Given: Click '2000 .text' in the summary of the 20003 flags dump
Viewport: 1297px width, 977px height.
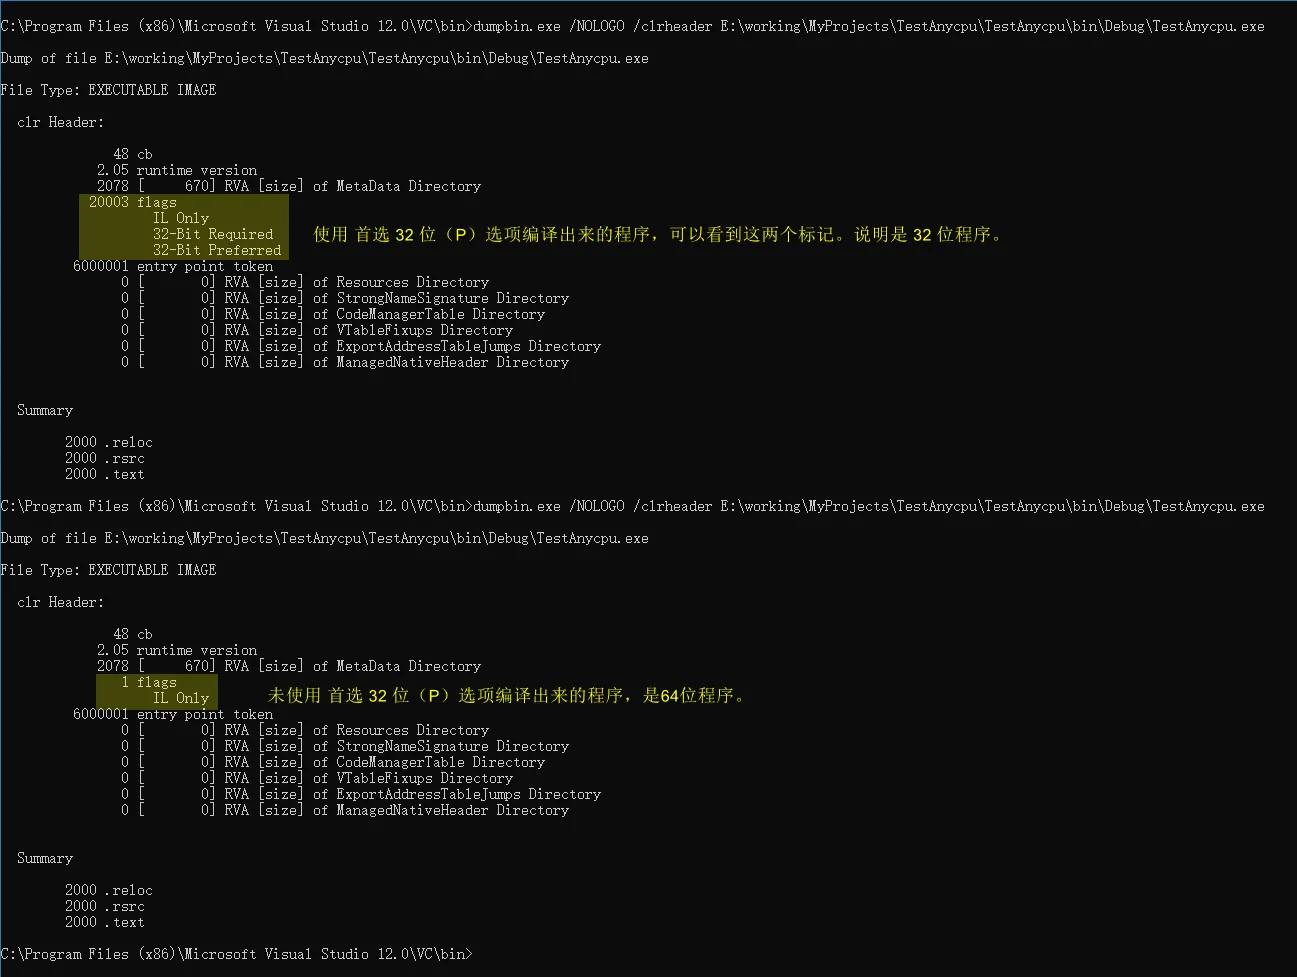Looking at the screenshot, I should [105, 474].
